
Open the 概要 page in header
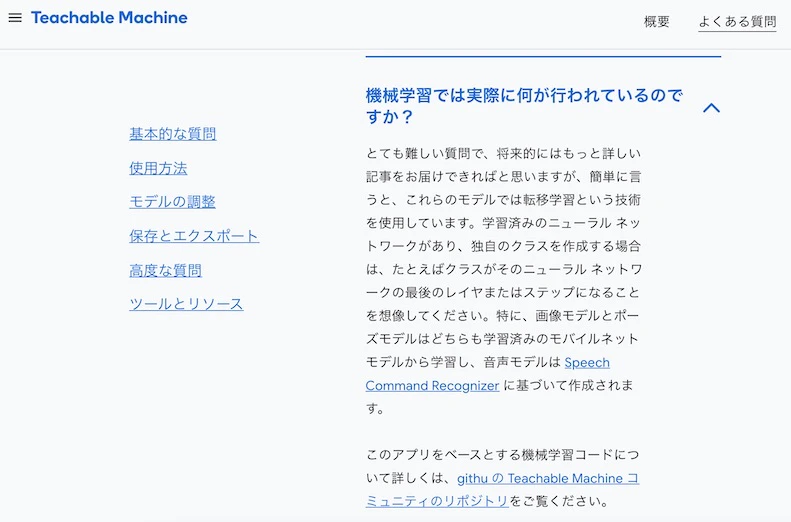point(656,22)
